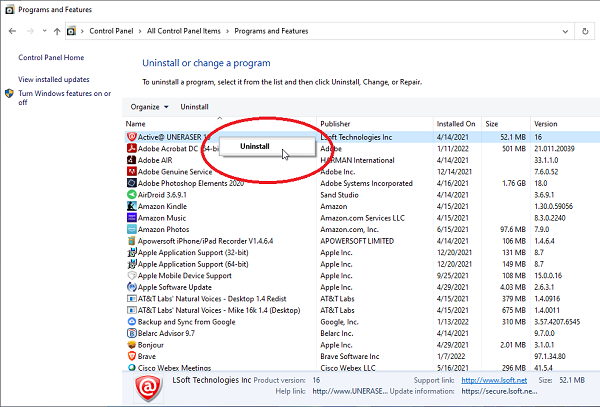600x407 pixels.
Task: Open Control Panel Home link
Action: coord(51,57)
